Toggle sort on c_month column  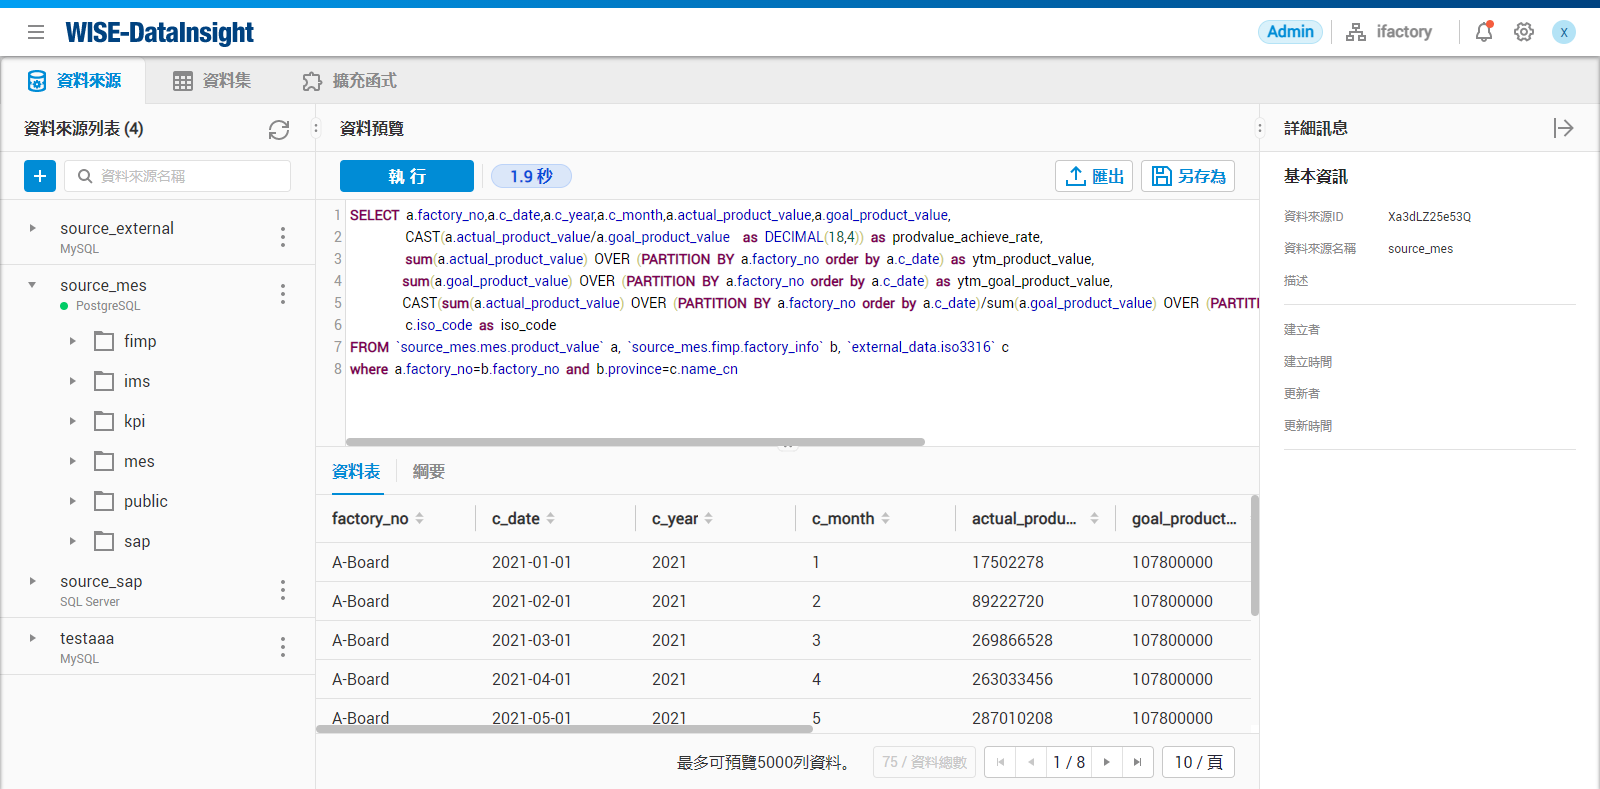click(x=886, y=518)
